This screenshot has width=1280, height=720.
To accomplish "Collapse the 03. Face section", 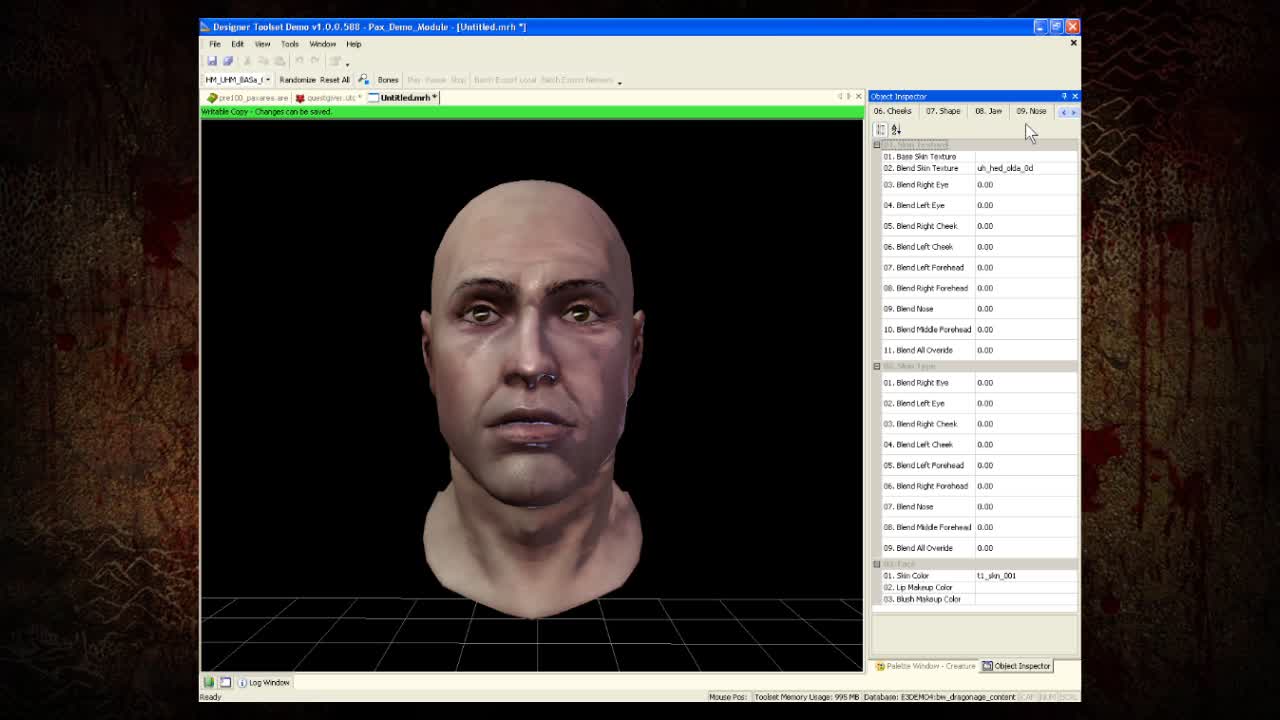I will 877,564.
